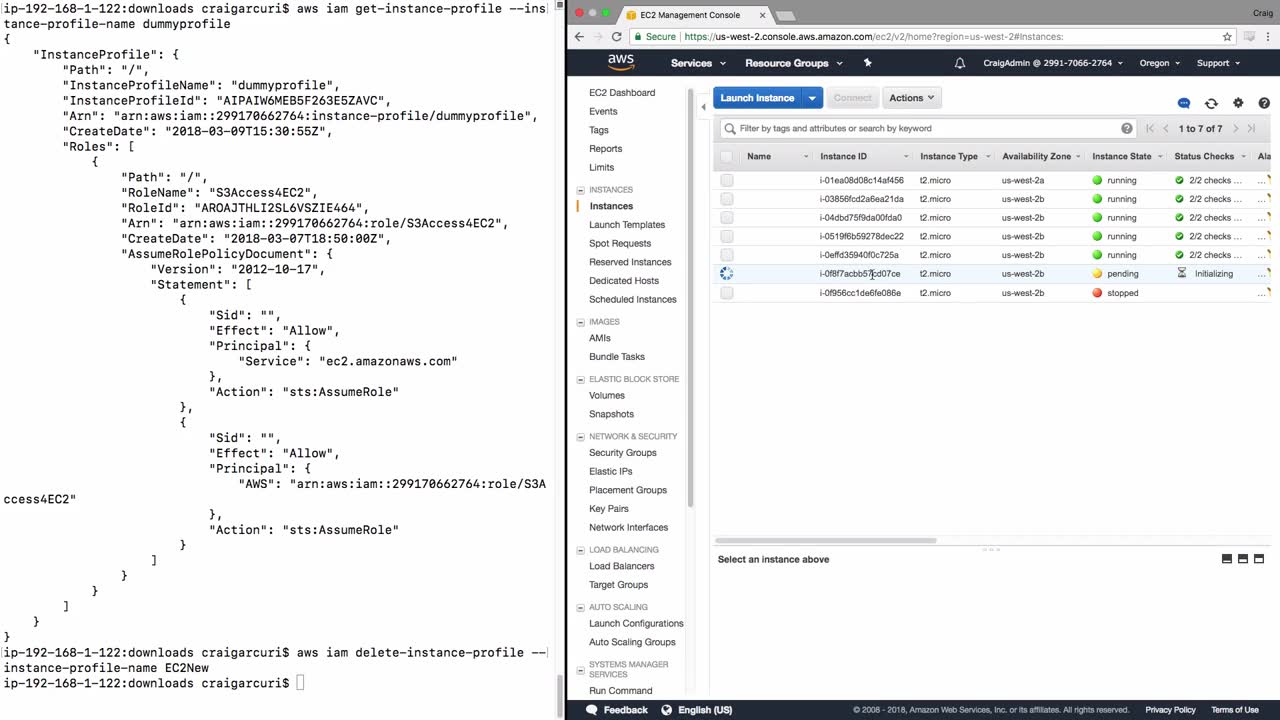Click the pin shortcut icon in AWS navbar
Image resolution: width=1280 pixels, height=720 pixels.
(x=867, y=63)
